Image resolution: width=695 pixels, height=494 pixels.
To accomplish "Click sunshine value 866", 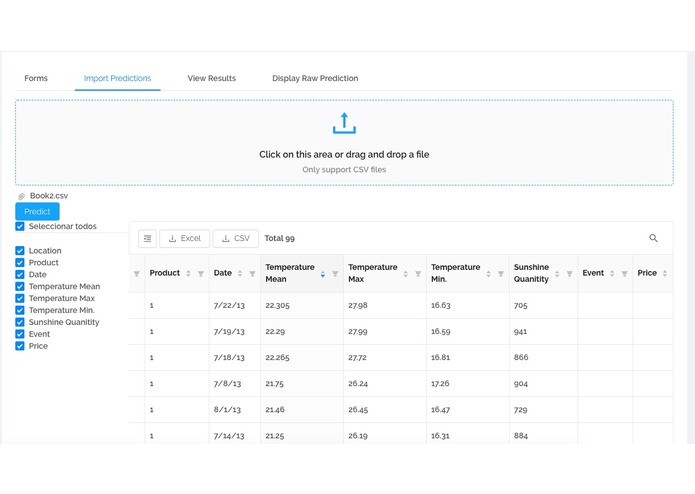I will pos(521,358).
